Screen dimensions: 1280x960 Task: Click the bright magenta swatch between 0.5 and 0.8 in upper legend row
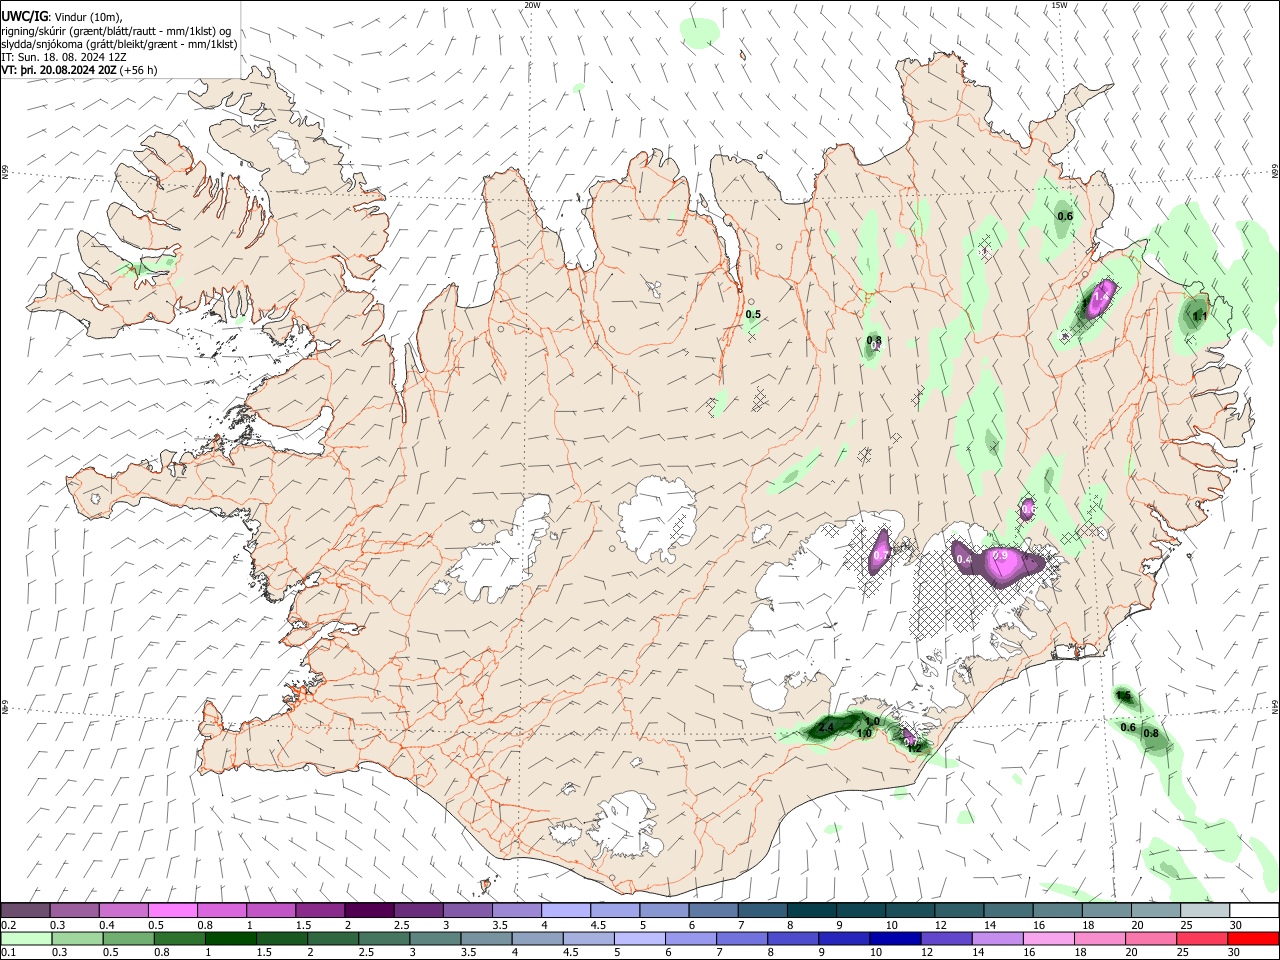click(x=172, y=911)
